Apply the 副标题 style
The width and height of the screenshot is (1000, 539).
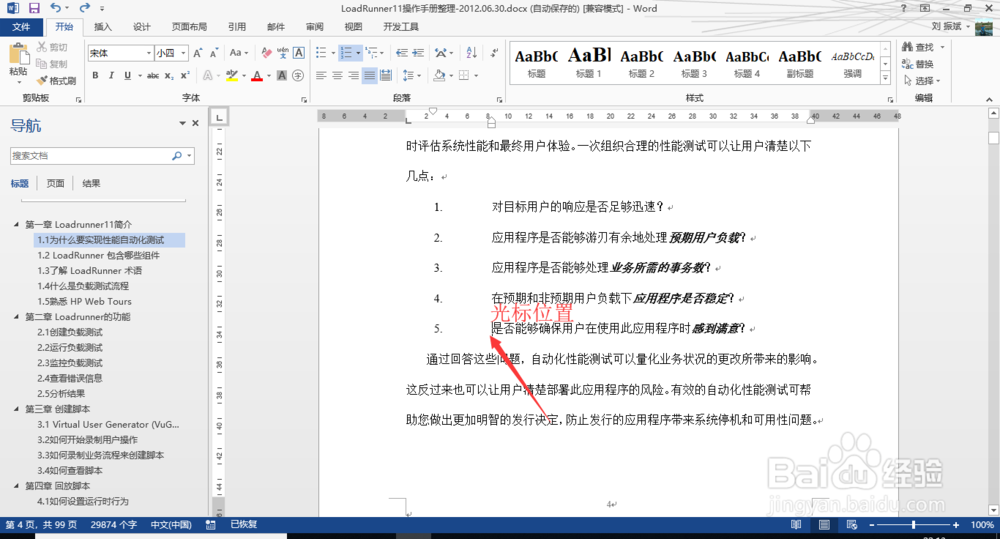tap(800, 63)
